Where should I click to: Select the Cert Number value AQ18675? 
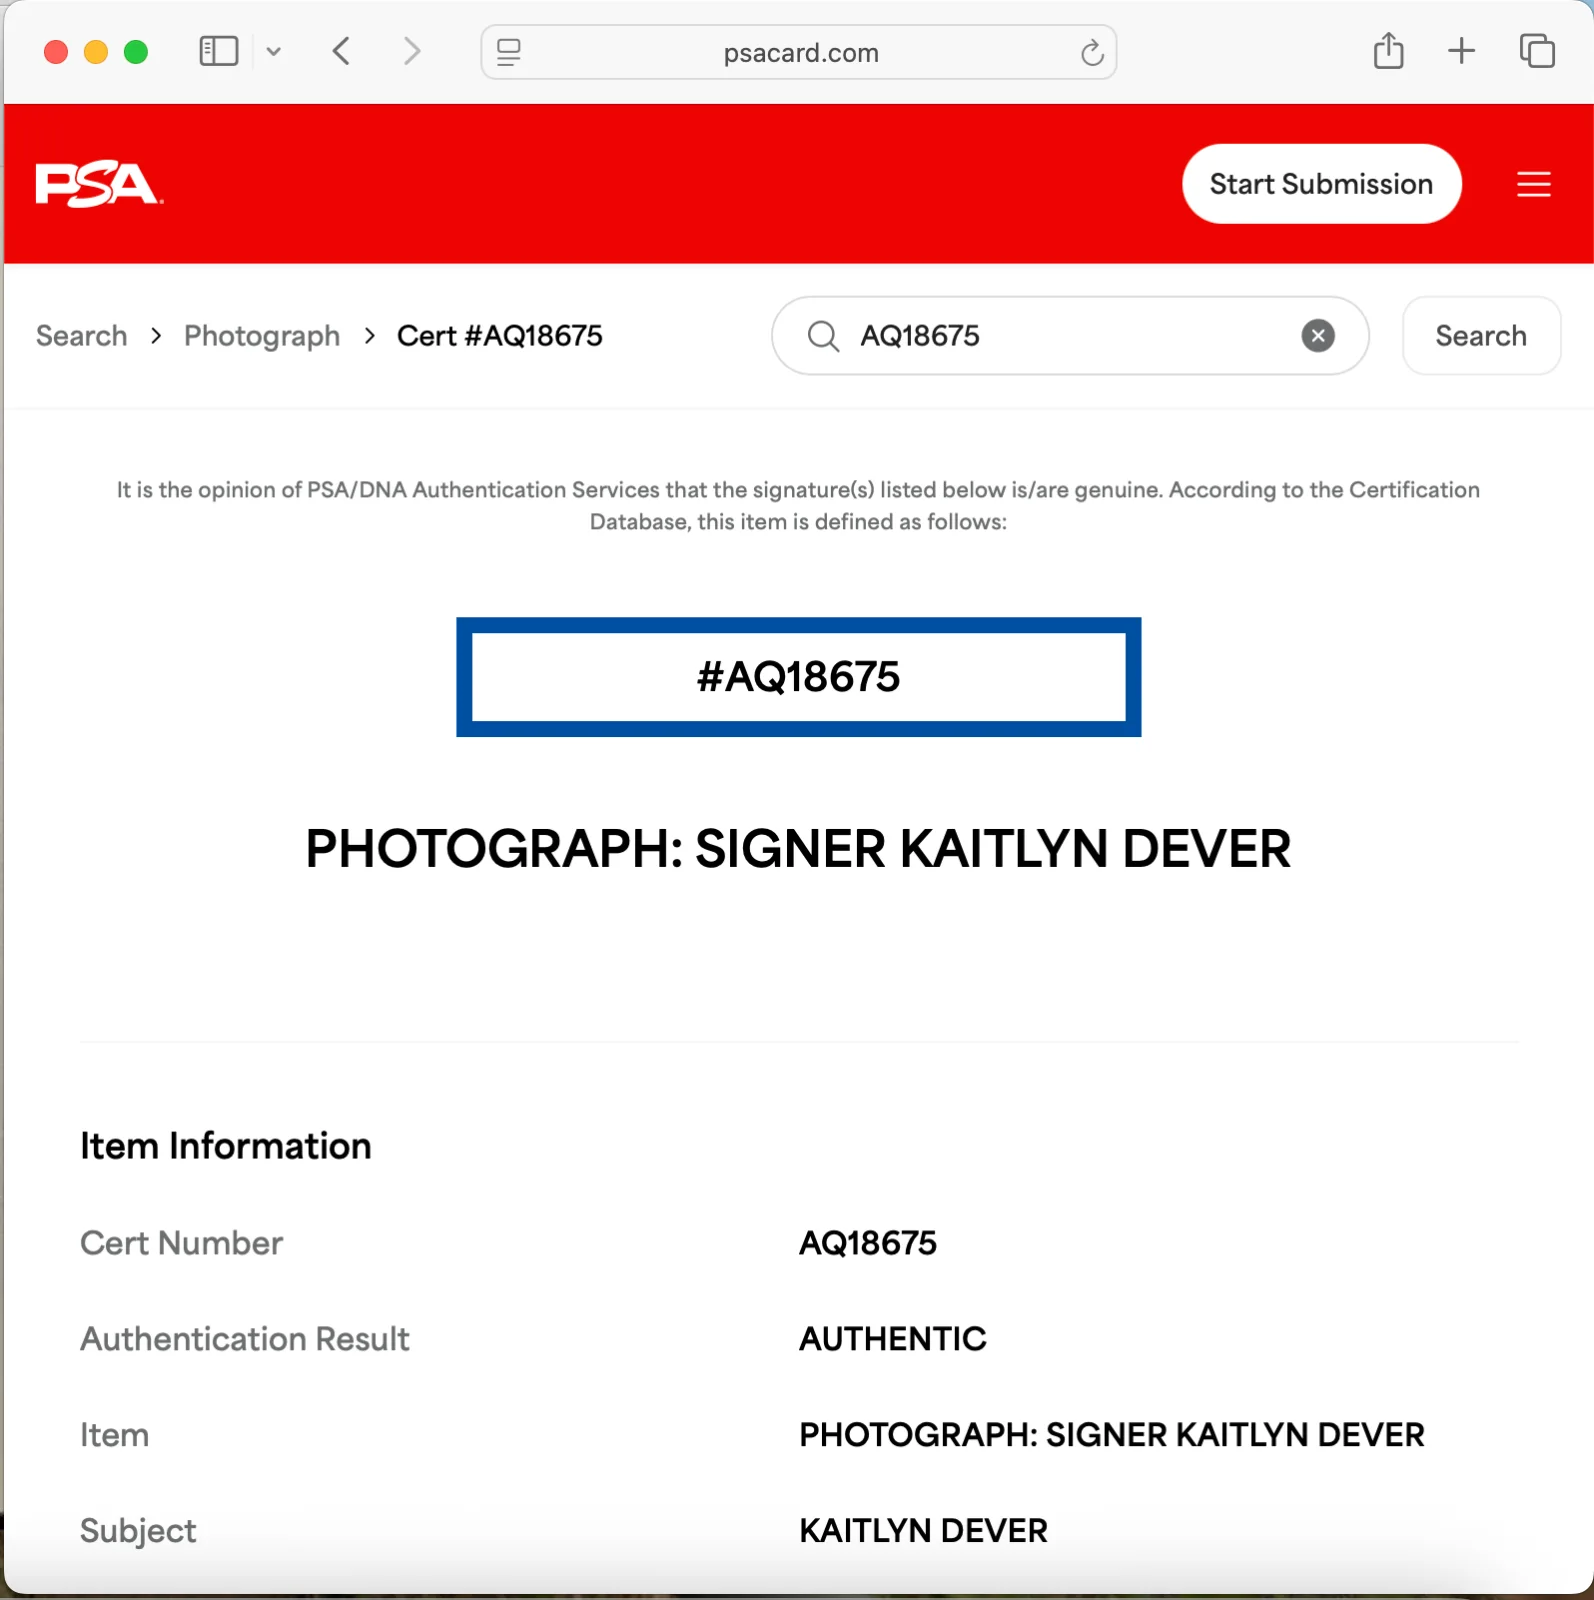pos(868,1243)
